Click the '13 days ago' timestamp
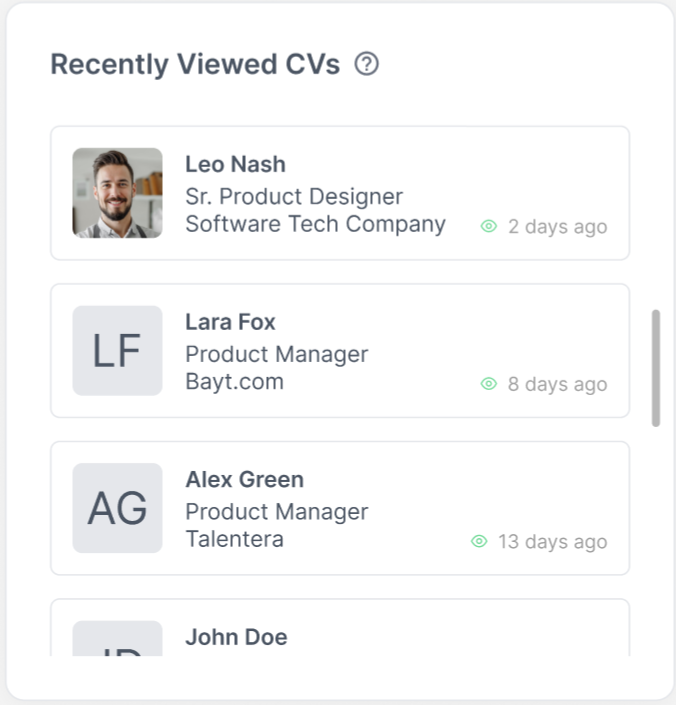This screenshot has width=676, height=705. pos(552,542)
